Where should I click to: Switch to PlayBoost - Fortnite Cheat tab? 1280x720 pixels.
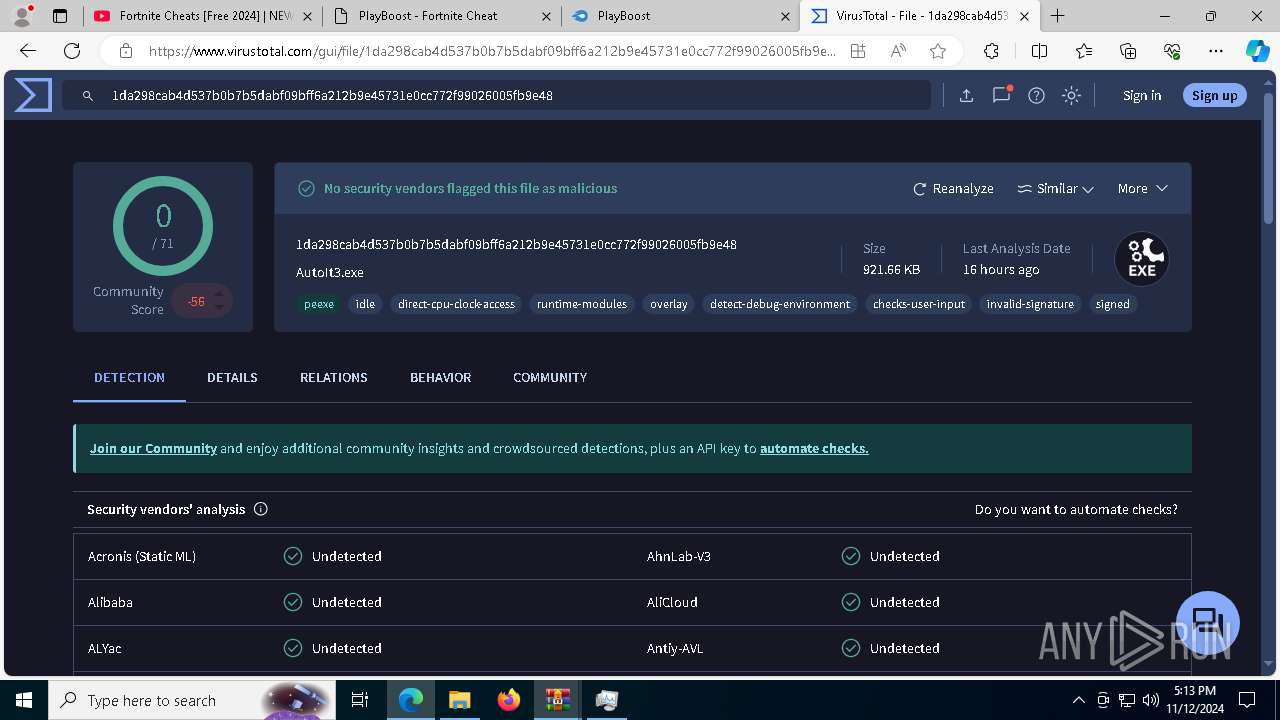click(x=440, y=16)
